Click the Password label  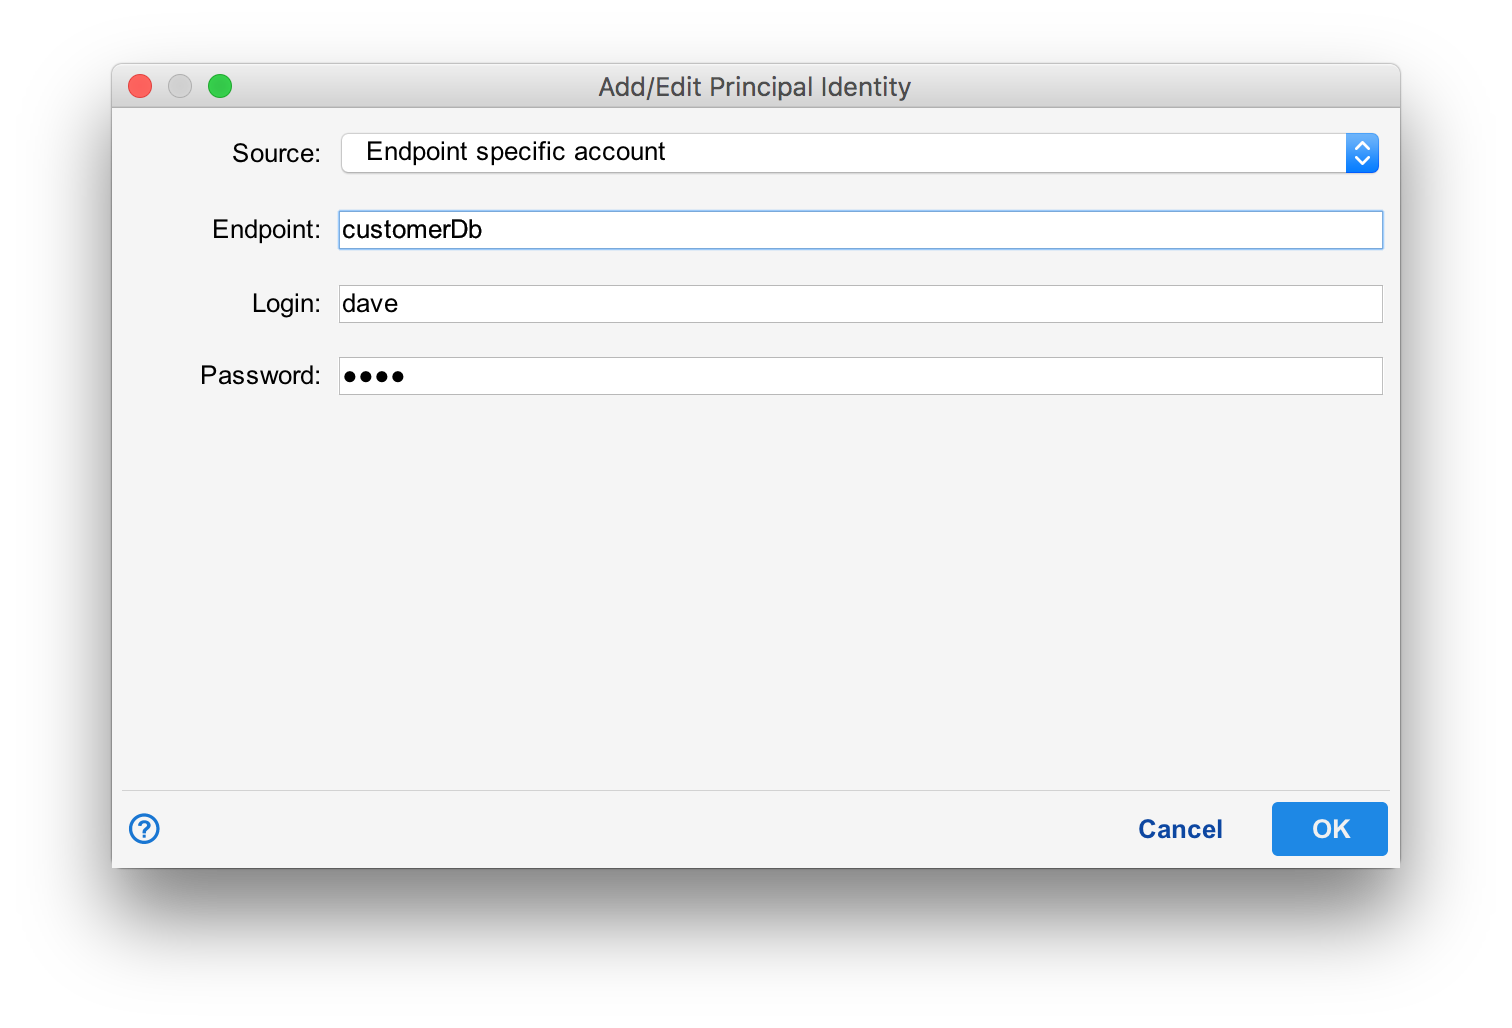pos(259,375)
